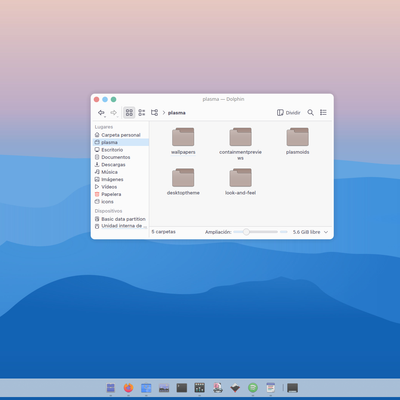This screenshot has height=400, width=400.
Task: Open Descargas from the sidebar
Action: (120, 165)
